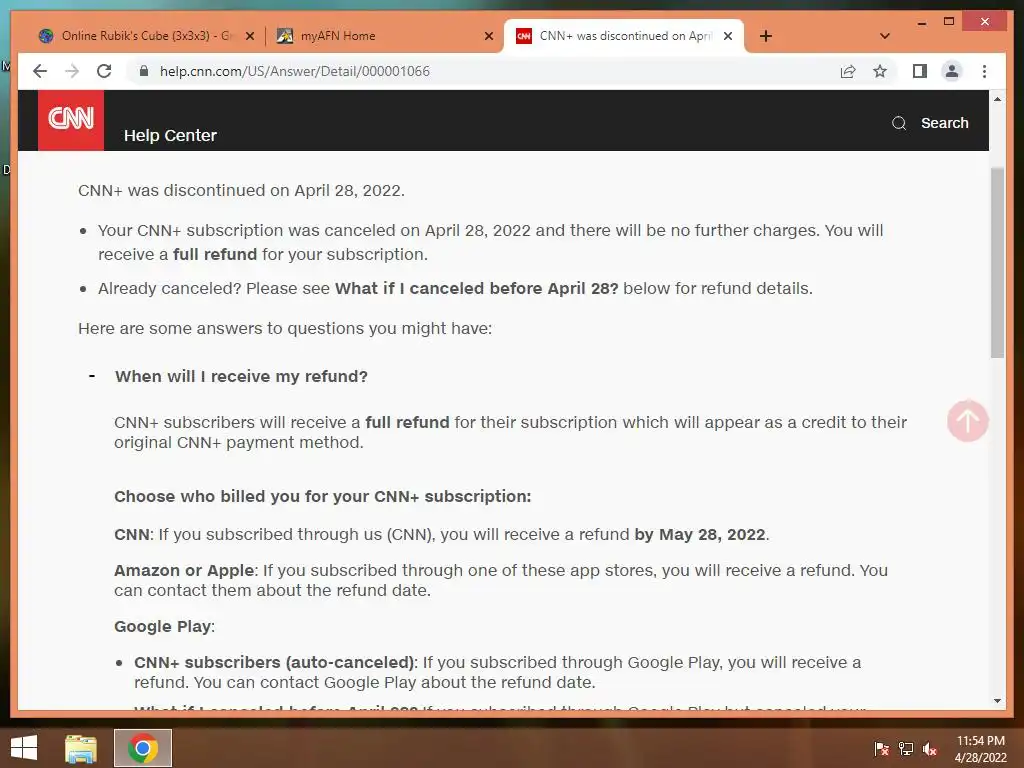Open a new browser tab
Screen dimensions: 1024x768
766,36
